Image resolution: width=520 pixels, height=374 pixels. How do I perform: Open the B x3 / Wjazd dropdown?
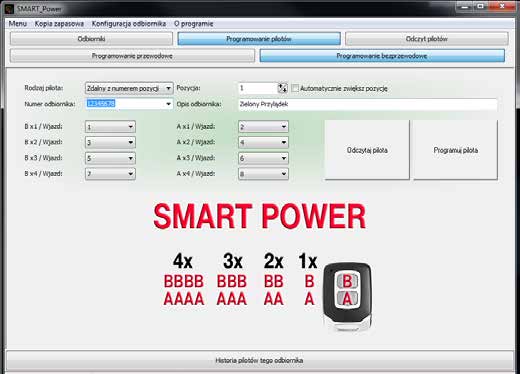tap(110, 158)
